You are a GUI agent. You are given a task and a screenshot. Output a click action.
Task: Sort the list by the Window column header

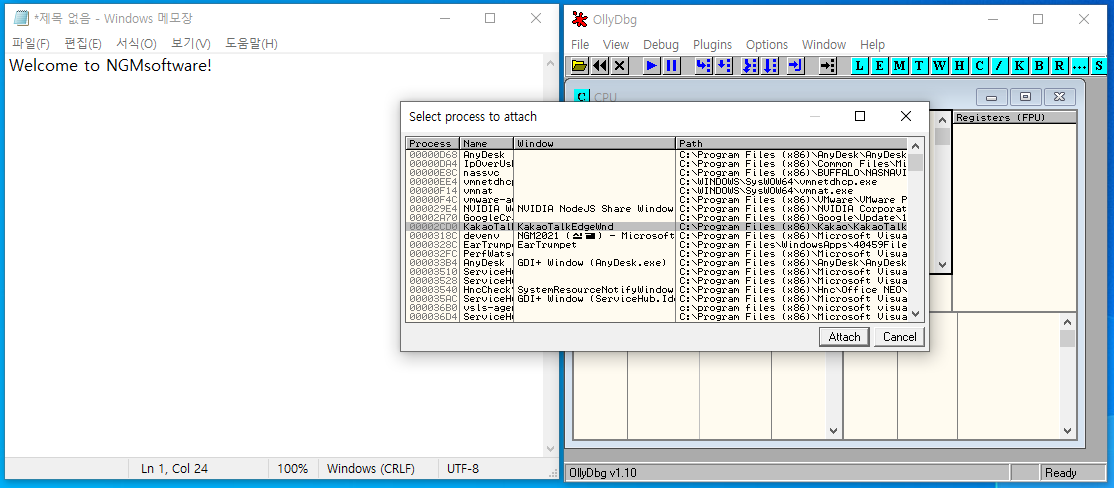(595, 143)
